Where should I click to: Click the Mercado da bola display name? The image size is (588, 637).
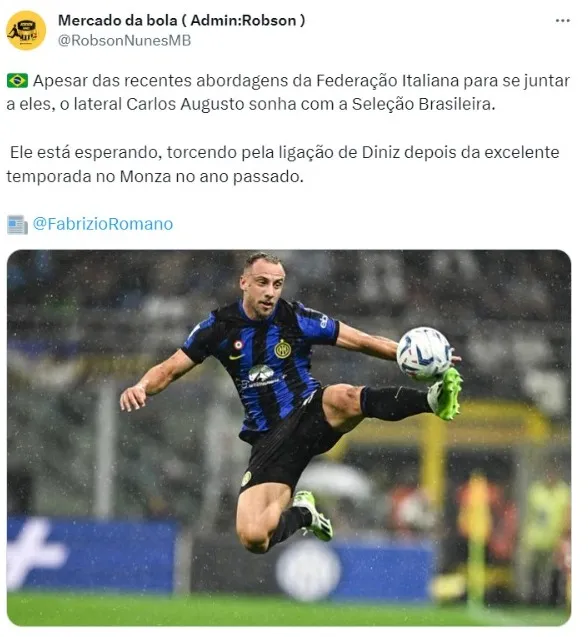181,20
